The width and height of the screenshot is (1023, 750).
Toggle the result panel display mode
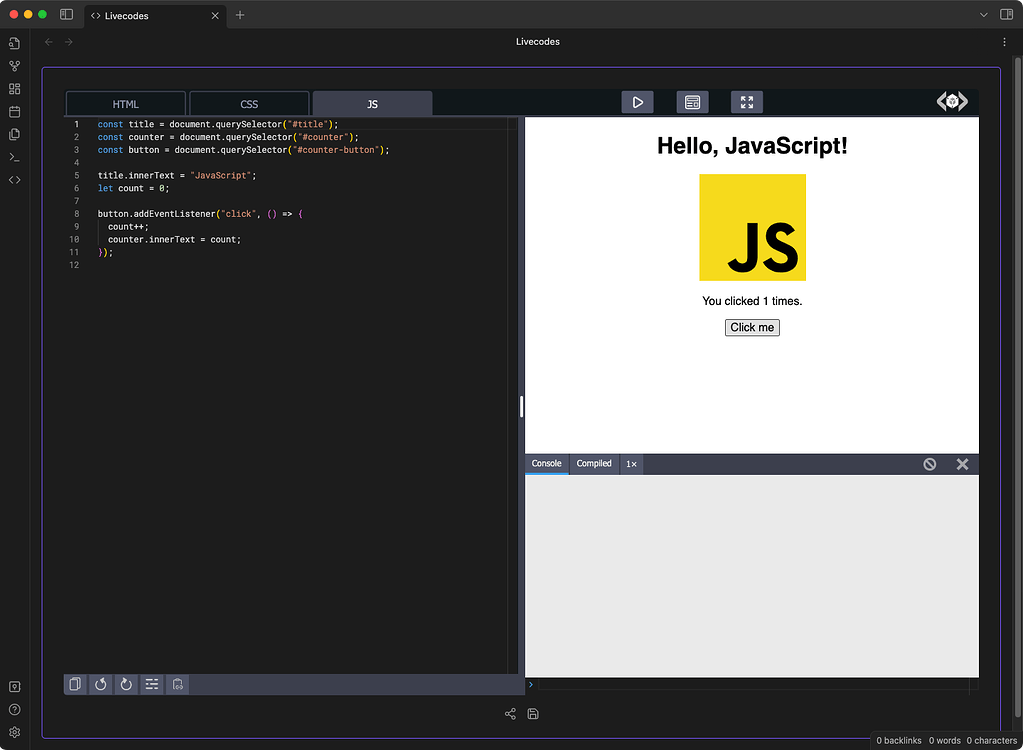click(x=692, y=101)
